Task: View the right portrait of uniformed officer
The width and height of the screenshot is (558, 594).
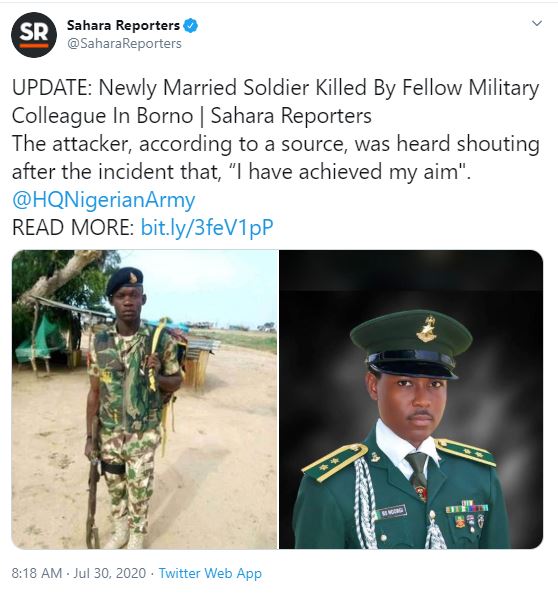Action: click(411, 399)
